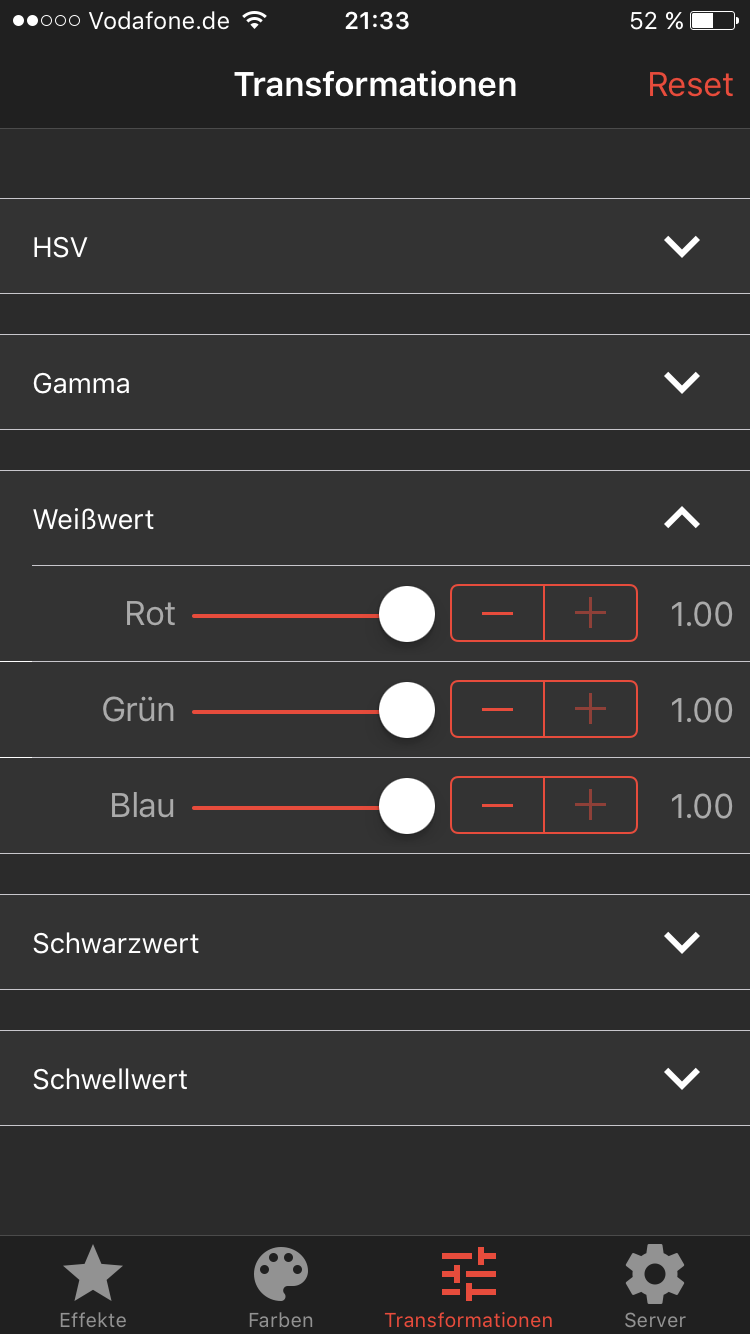Increase Blau value with plus button
This screenshot has width=750, height=1334.
click(591, 805)
